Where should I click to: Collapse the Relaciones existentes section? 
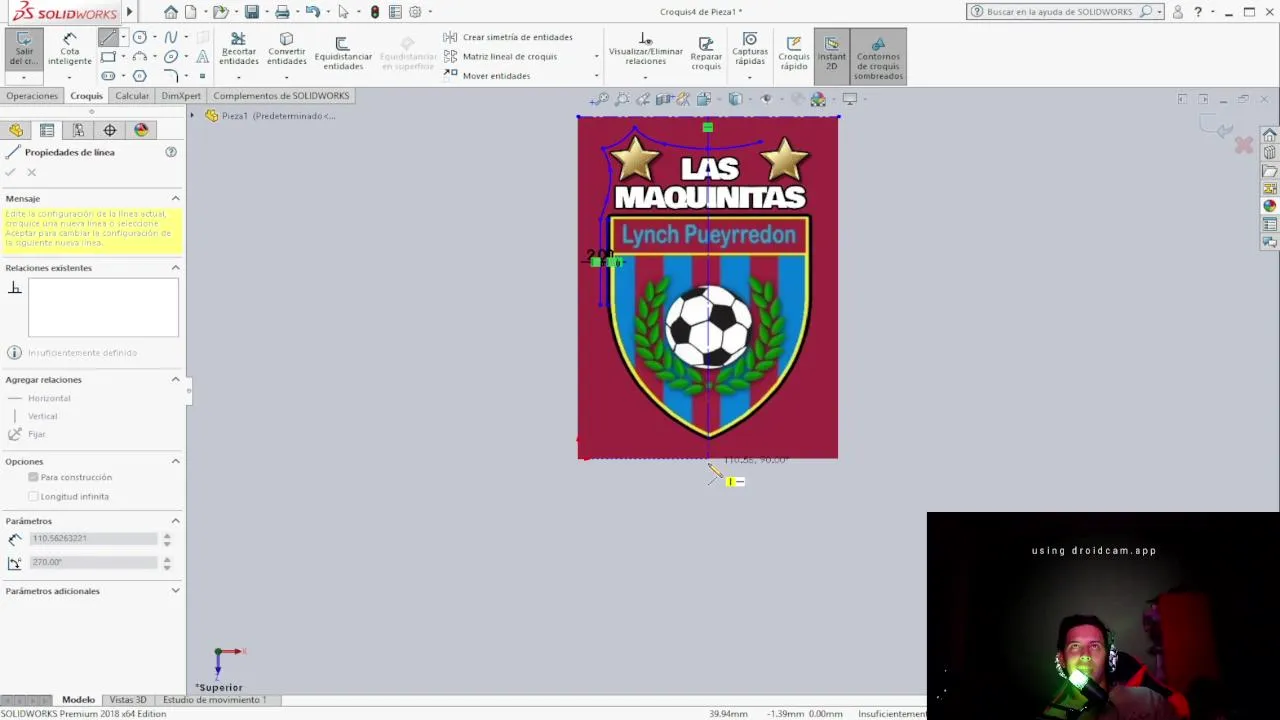click(x=176, y=268)
